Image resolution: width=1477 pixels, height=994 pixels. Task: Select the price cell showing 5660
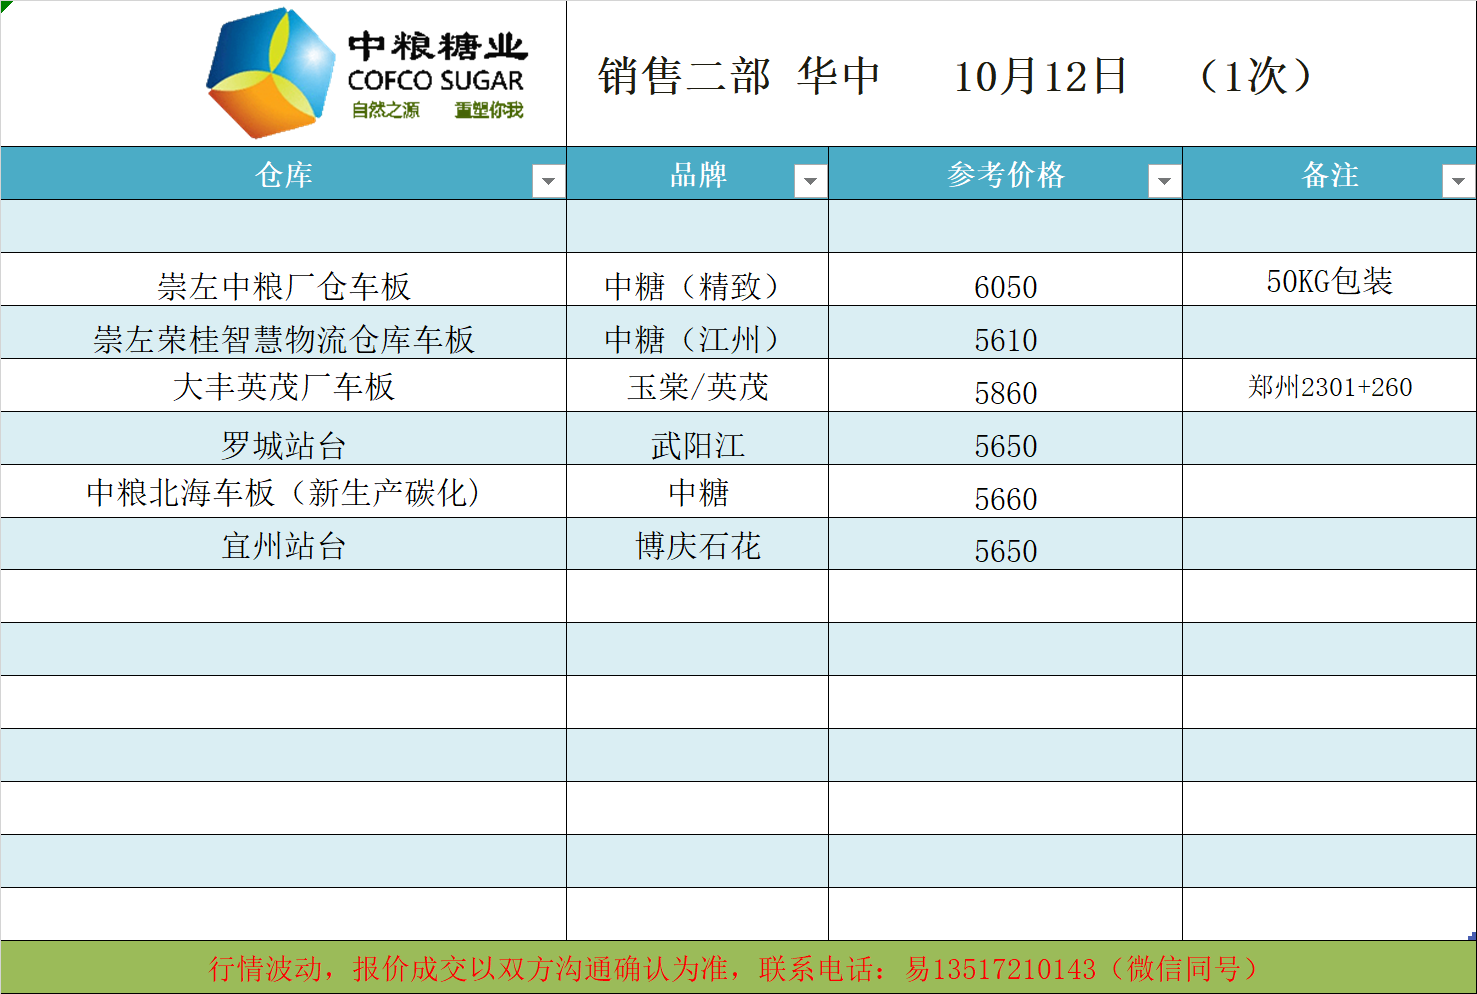coord(1005,498)
